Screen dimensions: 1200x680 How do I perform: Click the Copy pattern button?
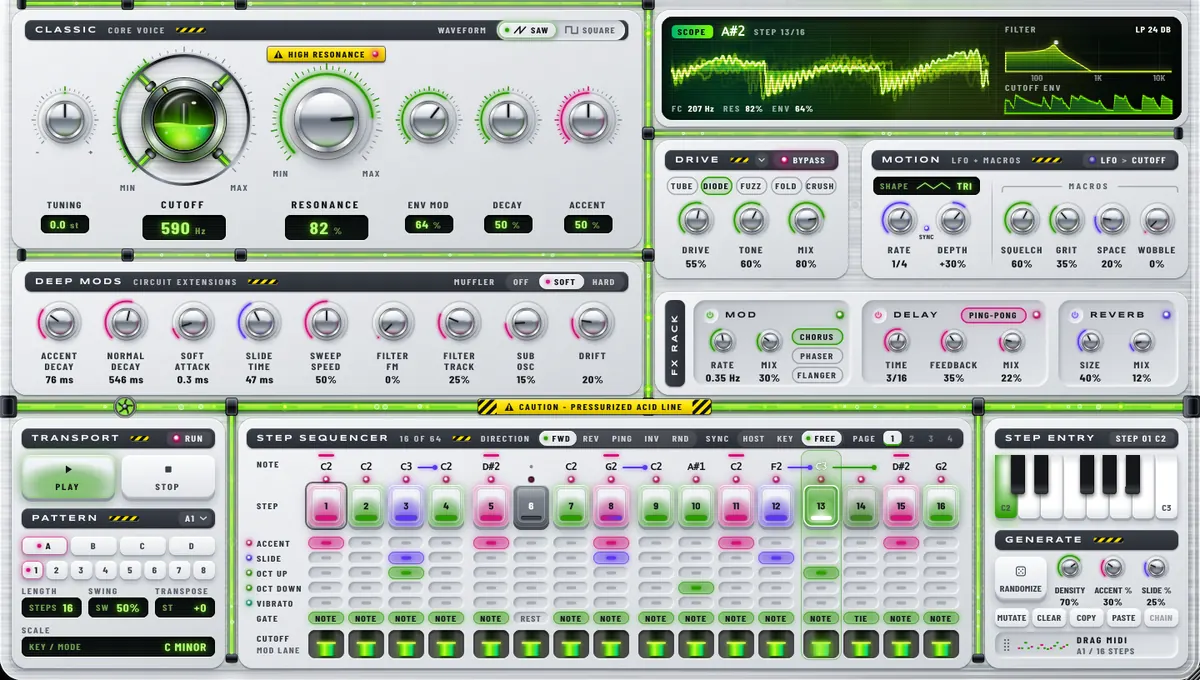[1086, 618]
